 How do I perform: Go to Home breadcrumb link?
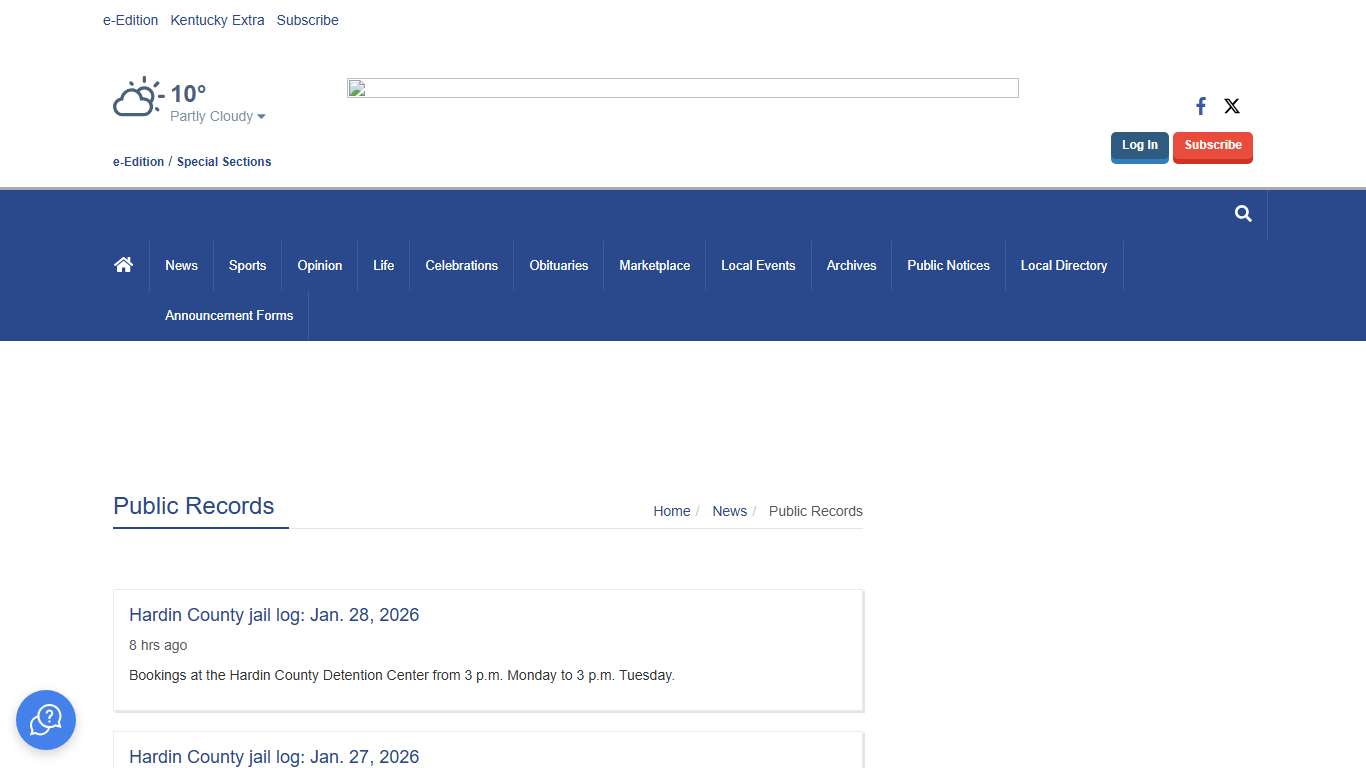pyautogui.click(x=671, y=511)
